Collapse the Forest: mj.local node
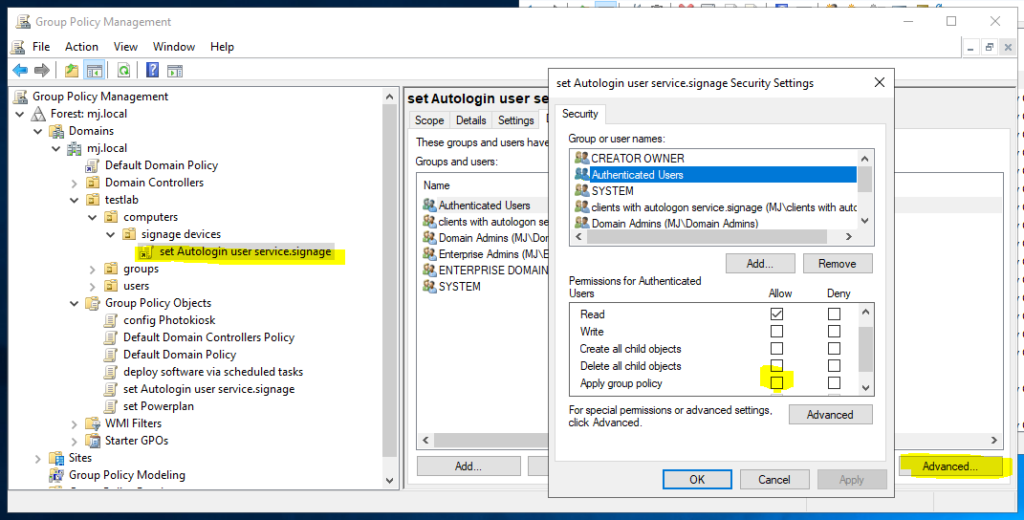The image size is (1024, 520). pyautogui.click(x=20, y=114)
